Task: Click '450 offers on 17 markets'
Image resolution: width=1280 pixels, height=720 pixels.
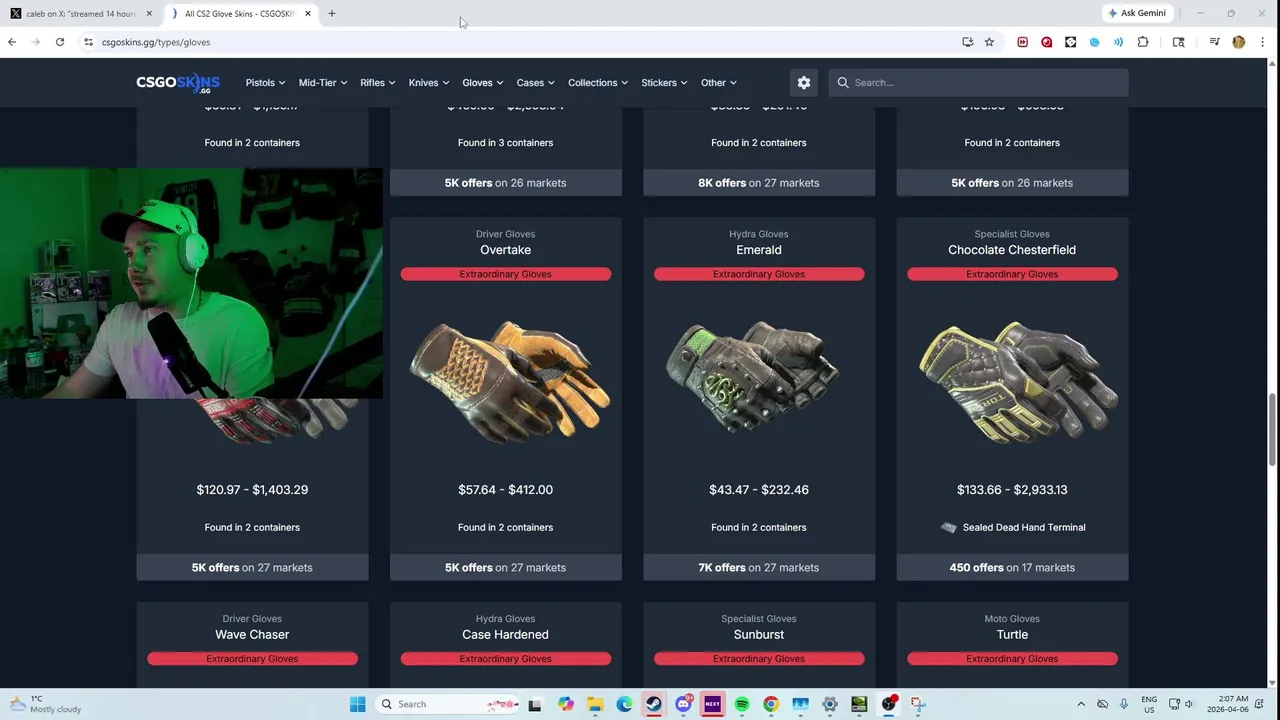Action: coord(1012,568)
